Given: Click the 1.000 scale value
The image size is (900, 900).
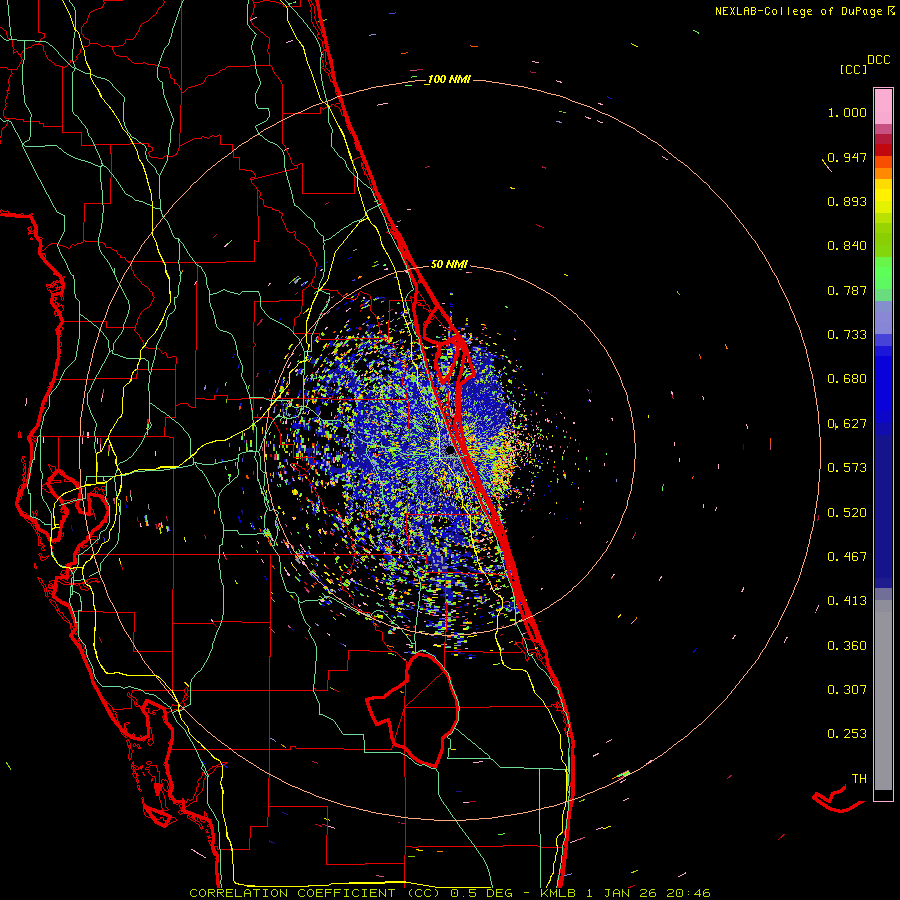Looking at the screenshot, I should coord(847,112).
